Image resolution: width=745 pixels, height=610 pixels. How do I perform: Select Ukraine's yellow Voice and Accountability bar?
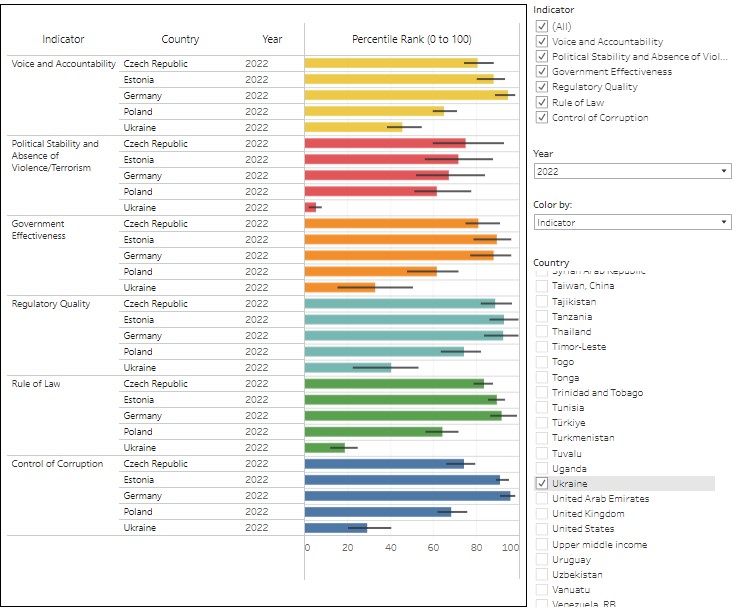[353, 127]
